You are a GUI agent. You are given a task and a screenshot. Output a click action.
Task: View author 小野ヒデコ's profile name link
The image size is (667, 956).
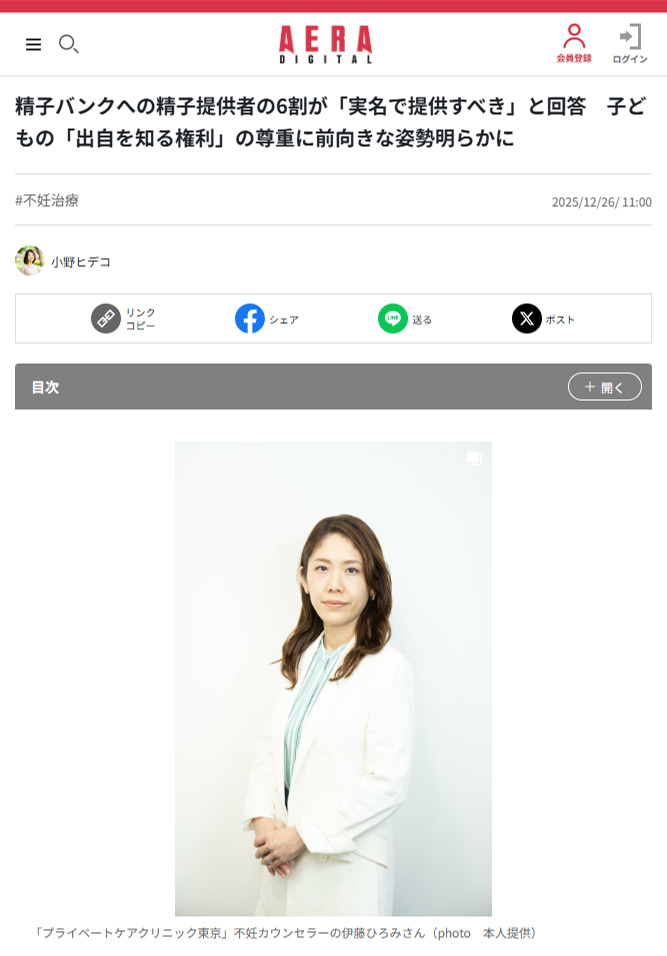(80, 262)
